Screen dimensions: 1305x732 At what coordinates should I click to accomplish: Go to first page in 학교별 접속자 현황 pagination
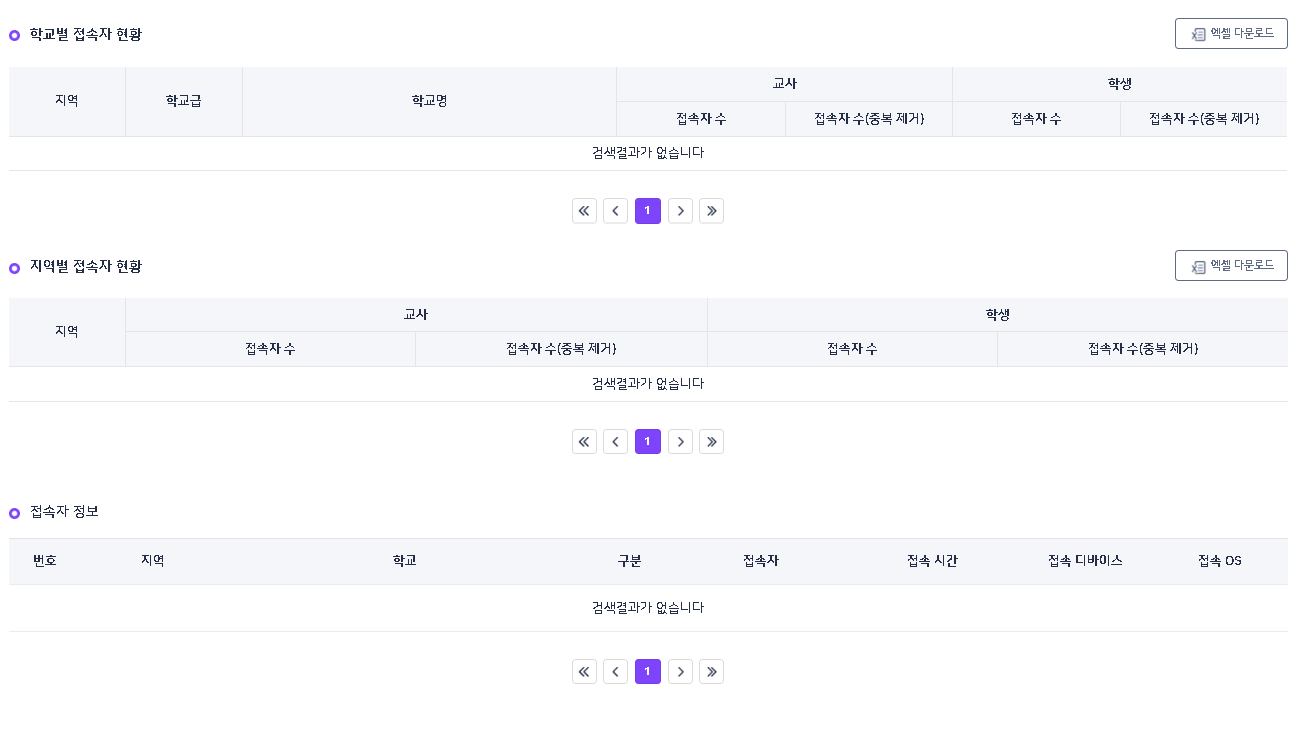(x=584, y=211)
